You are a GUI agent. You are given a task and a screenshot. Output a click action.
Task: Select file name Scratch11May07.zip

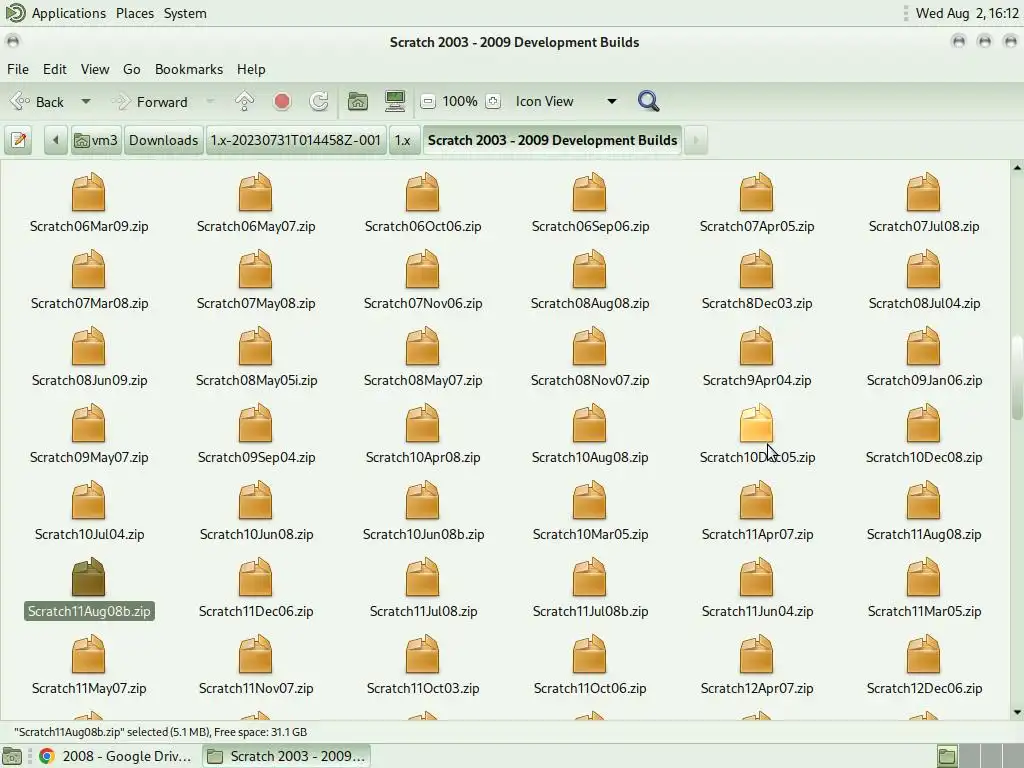(x=89, y=688)
